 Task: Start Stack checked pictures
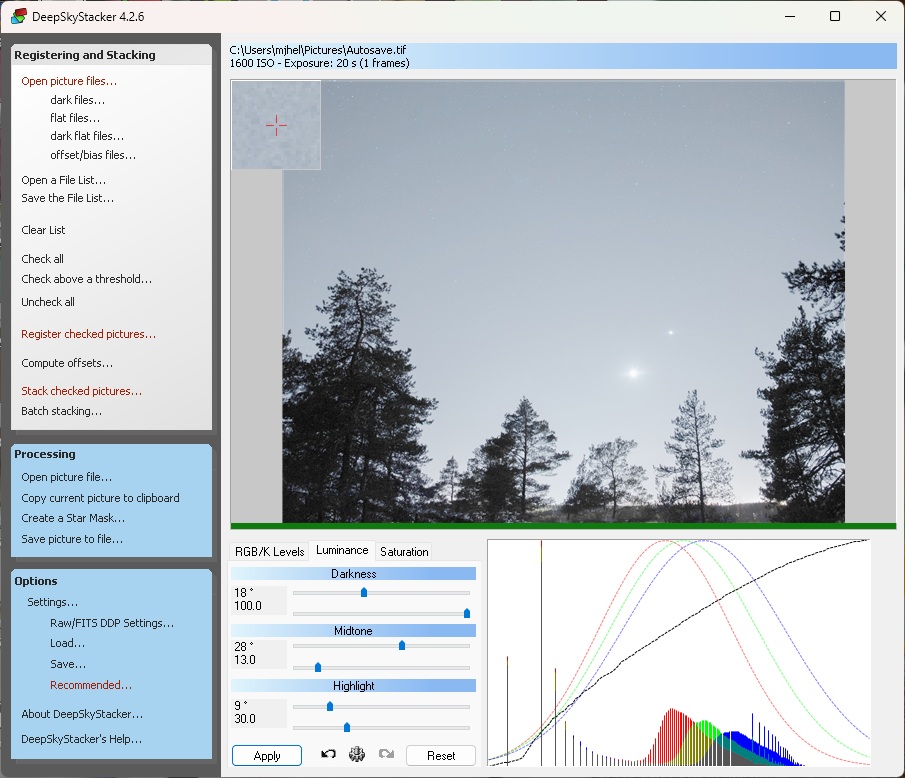(82, 391)
